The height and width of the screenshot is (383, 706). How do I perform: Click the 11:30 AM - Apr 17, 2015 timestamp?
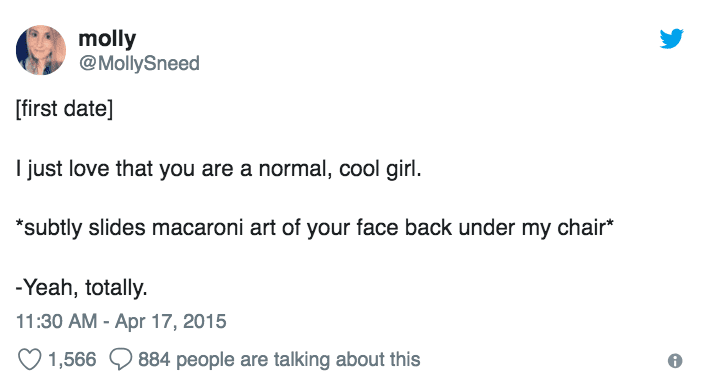(121, 321)
